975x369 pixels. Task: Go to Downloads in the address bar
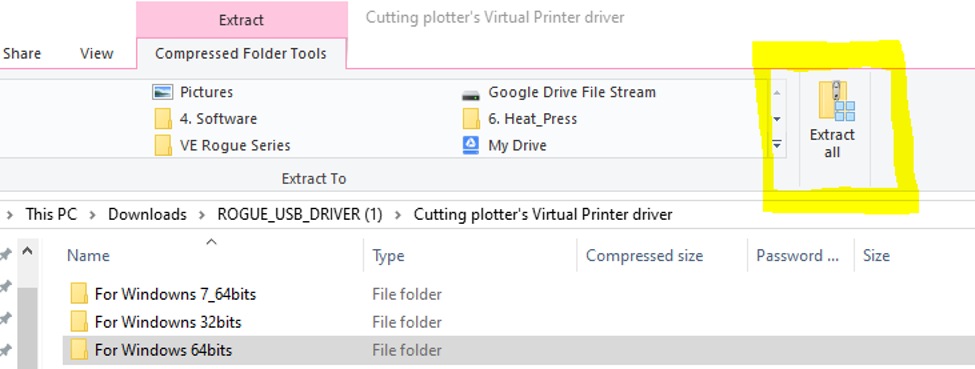(147, 215)
